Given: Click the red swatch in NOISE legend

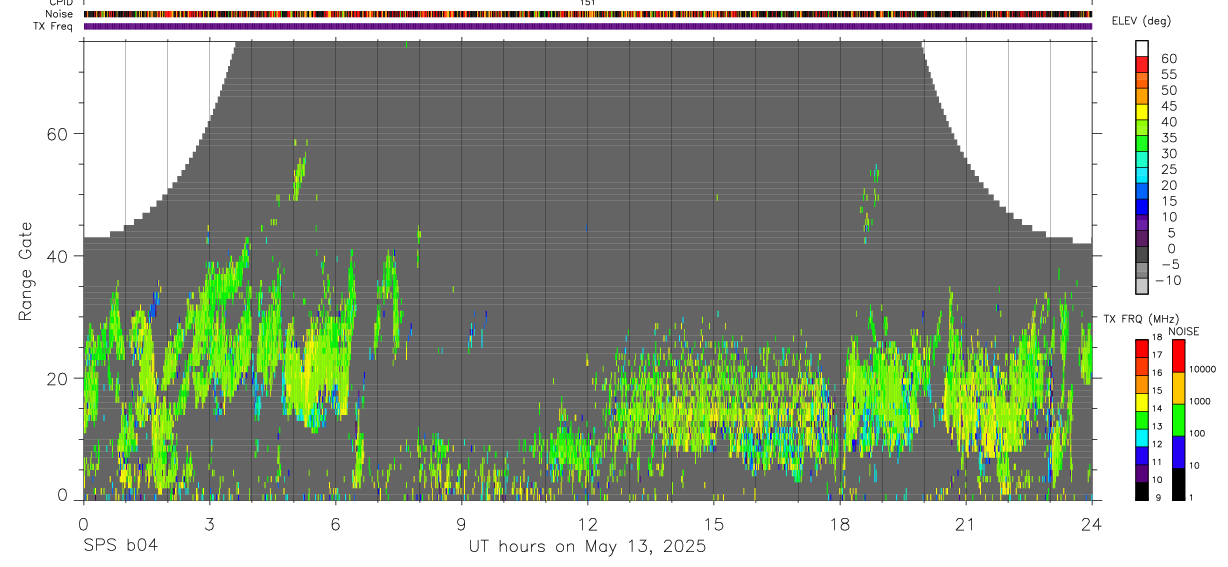Looking at the screenshot, I should (1178, 356).
